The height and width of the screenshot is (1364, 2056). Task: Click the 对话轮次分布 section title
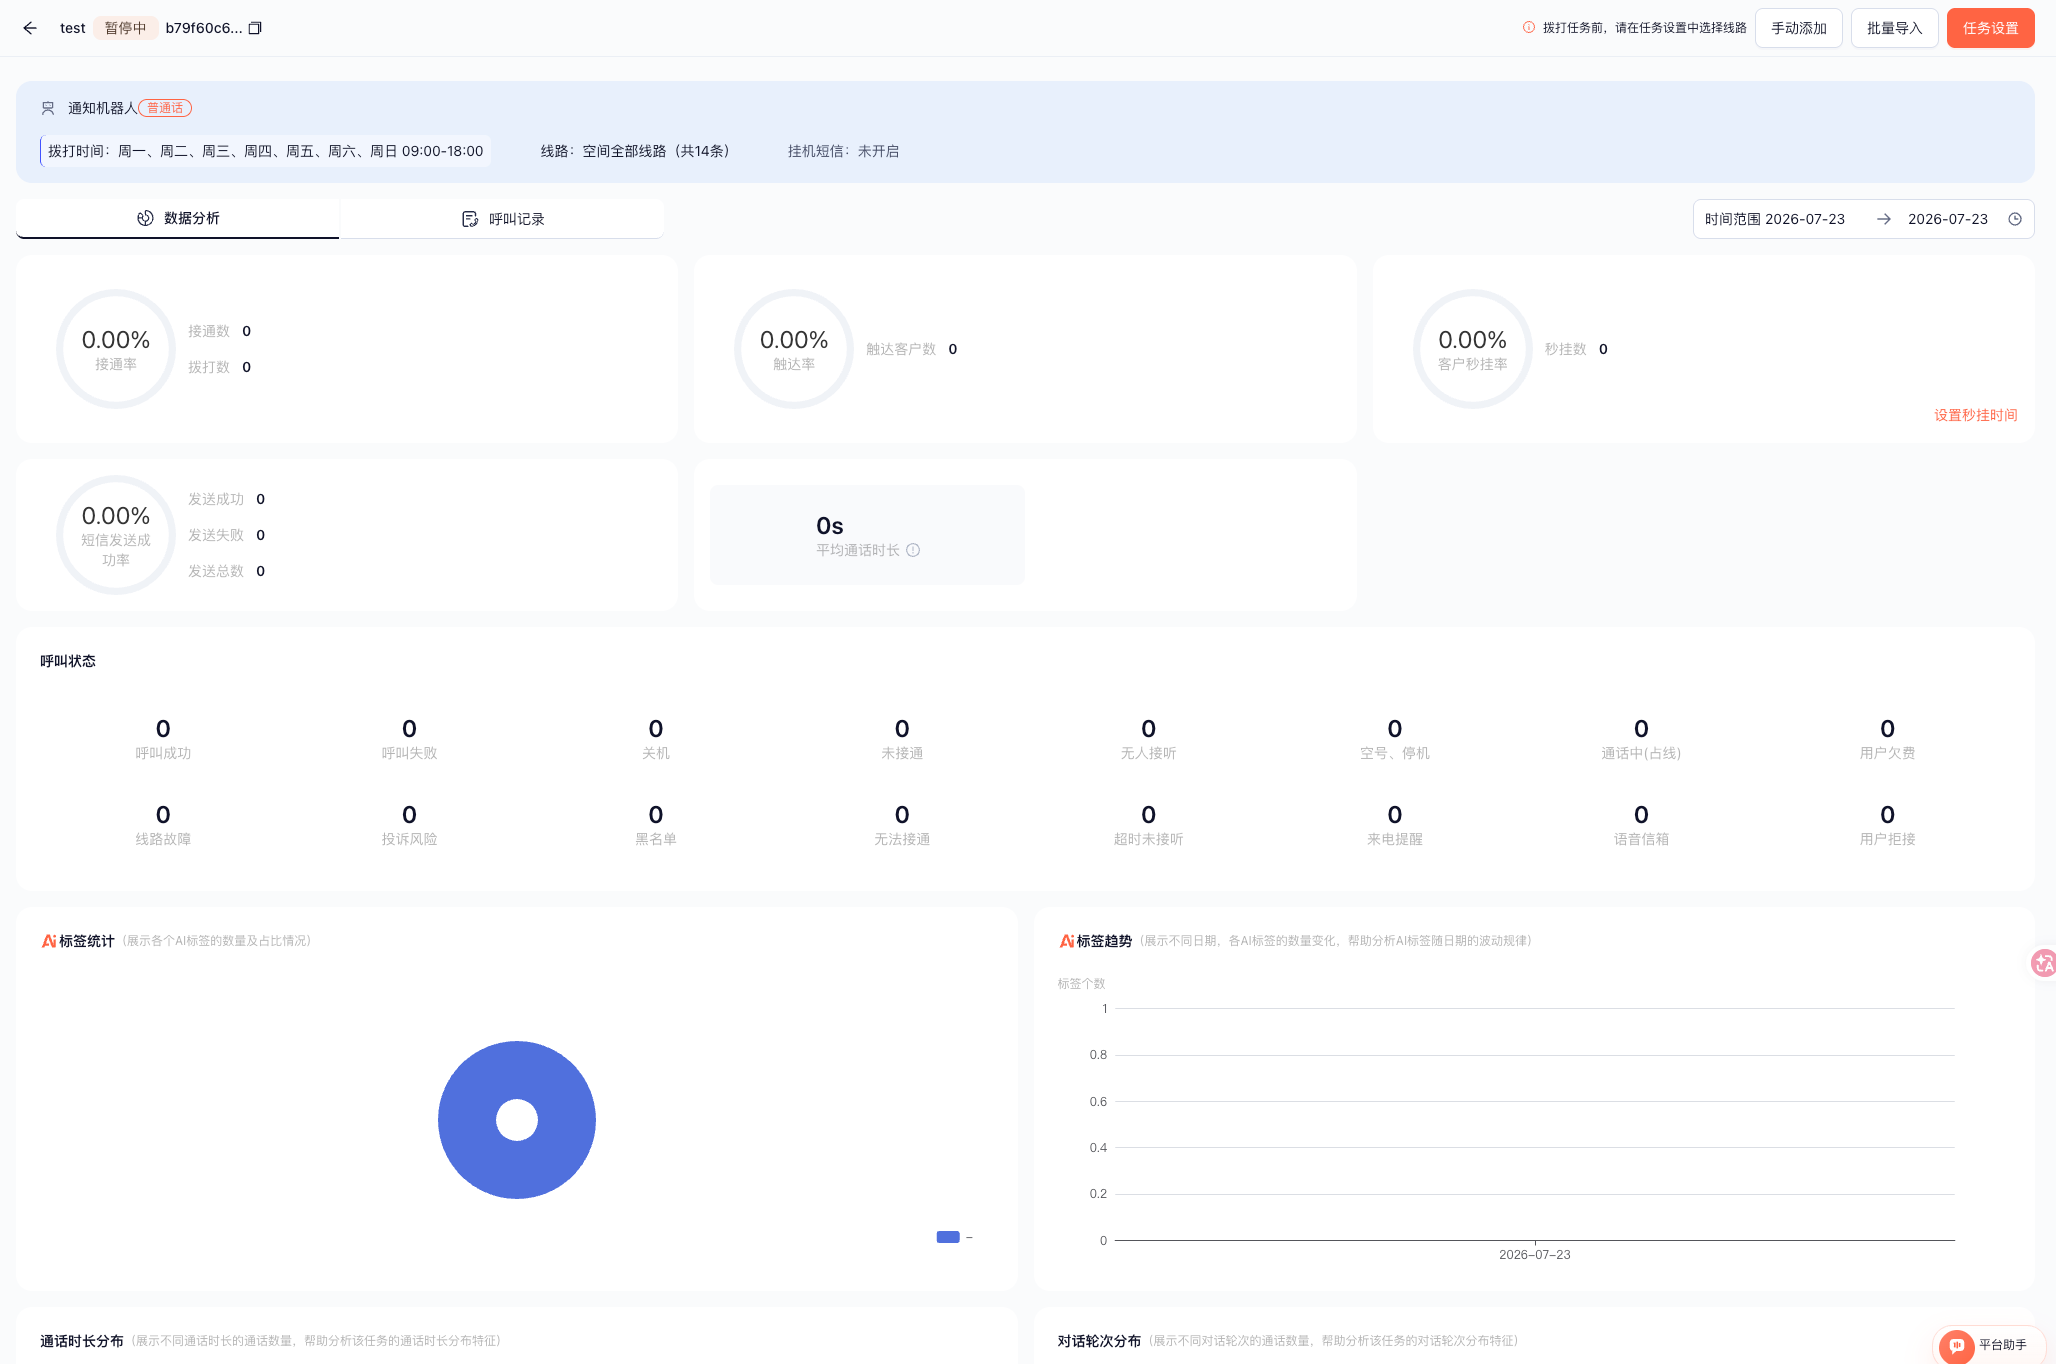(1099, 1341)
